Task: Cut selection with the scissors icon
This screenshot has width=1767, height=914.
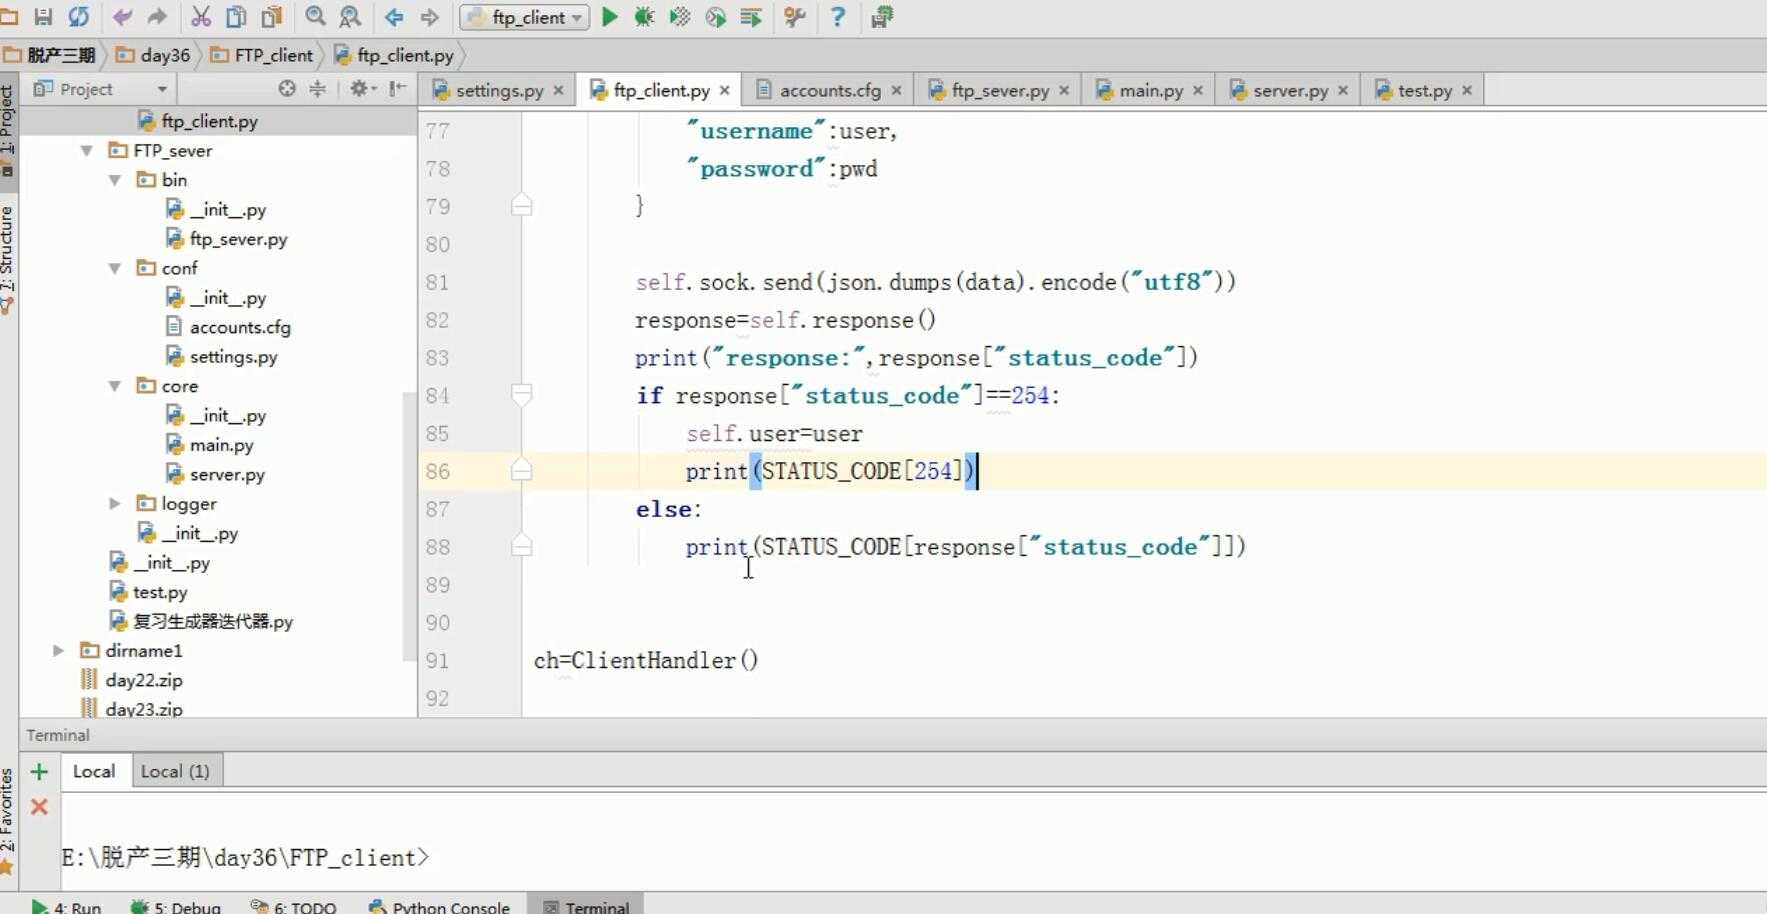Action: point(201,17)
